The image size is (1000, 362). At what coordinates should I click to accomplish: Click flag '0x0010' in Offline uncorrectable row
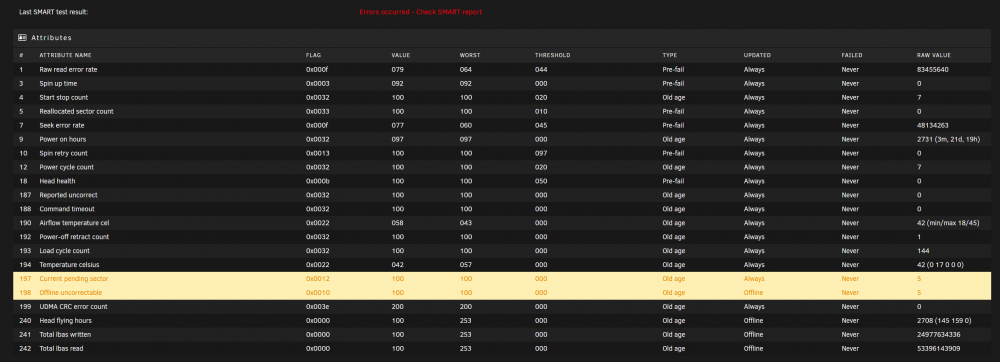(x=318, y=293)
